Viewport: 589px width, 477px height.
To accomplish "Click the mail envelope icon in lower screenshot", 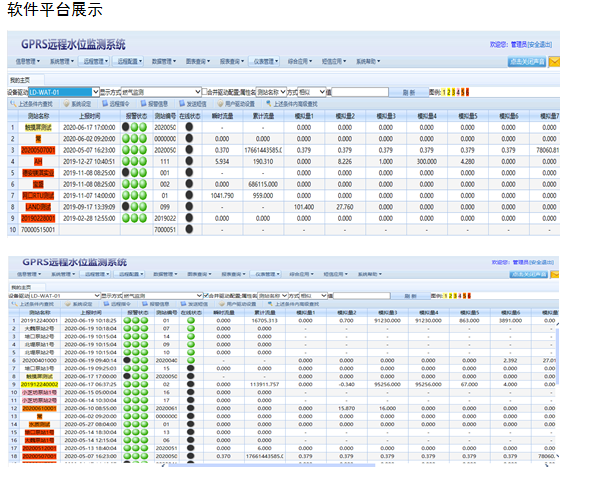I will coord(555,275).
